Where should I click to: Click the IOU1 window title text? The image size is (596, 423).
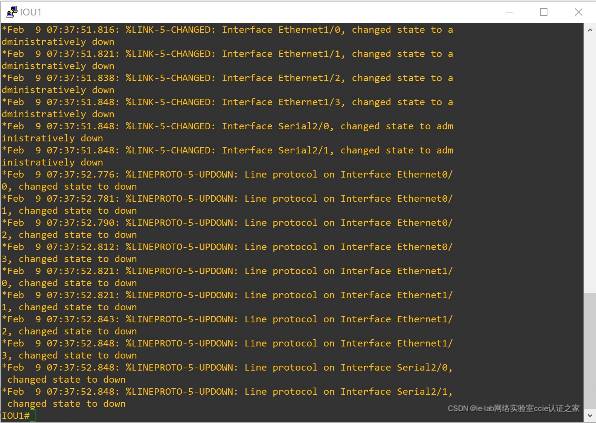coord(30,12)
